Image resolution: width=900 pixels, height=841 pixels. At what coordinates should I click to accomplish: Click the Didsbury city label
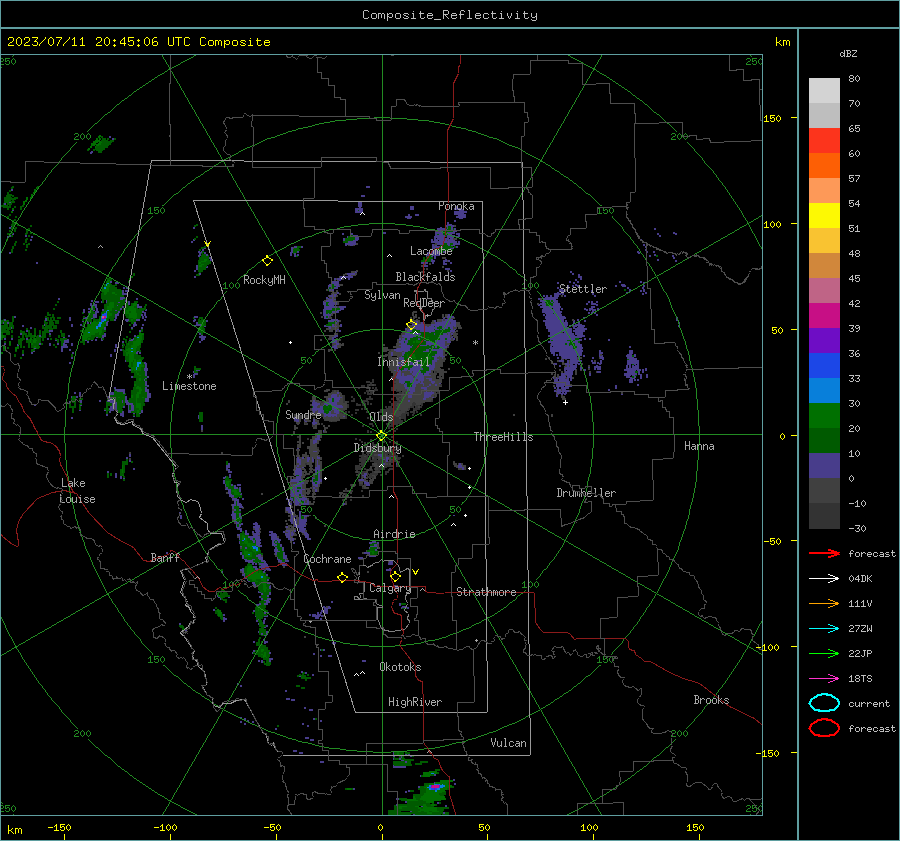tap(377, 448)
